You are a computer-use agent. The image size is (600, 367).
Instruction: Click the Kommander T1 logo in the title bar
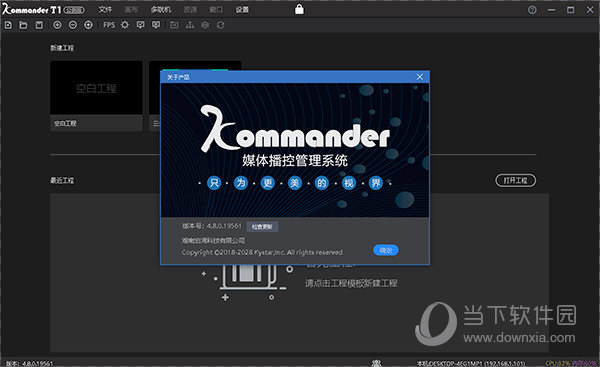point(31,9)
